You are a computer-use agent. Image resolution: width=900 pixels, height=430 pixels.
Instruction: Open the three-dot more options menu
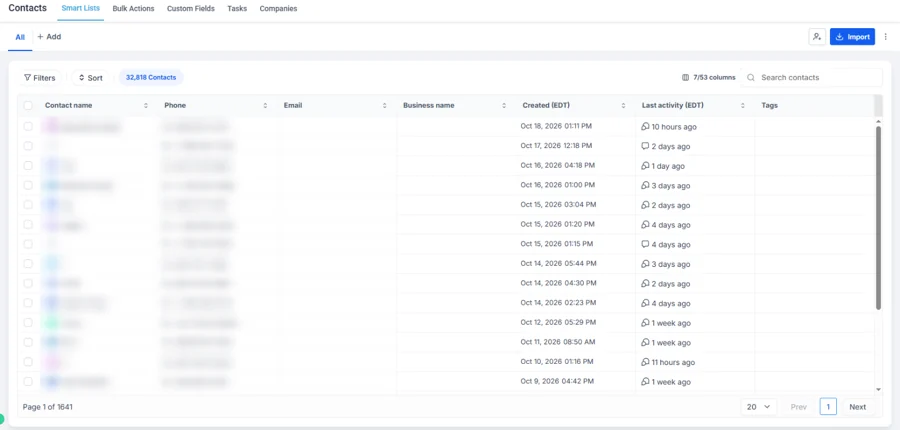click(885, 37)
